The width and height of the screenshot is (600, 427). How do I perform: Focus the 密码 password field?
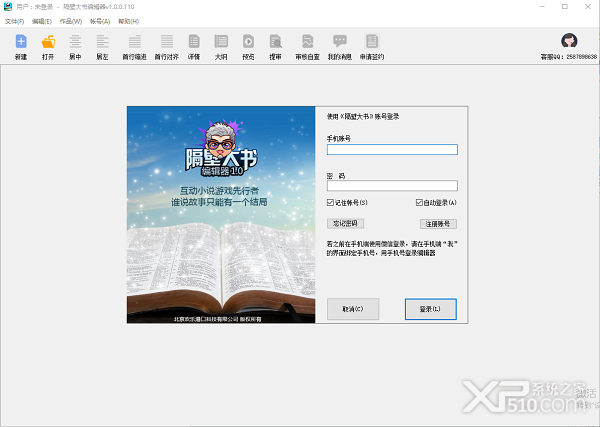(392, 186)
